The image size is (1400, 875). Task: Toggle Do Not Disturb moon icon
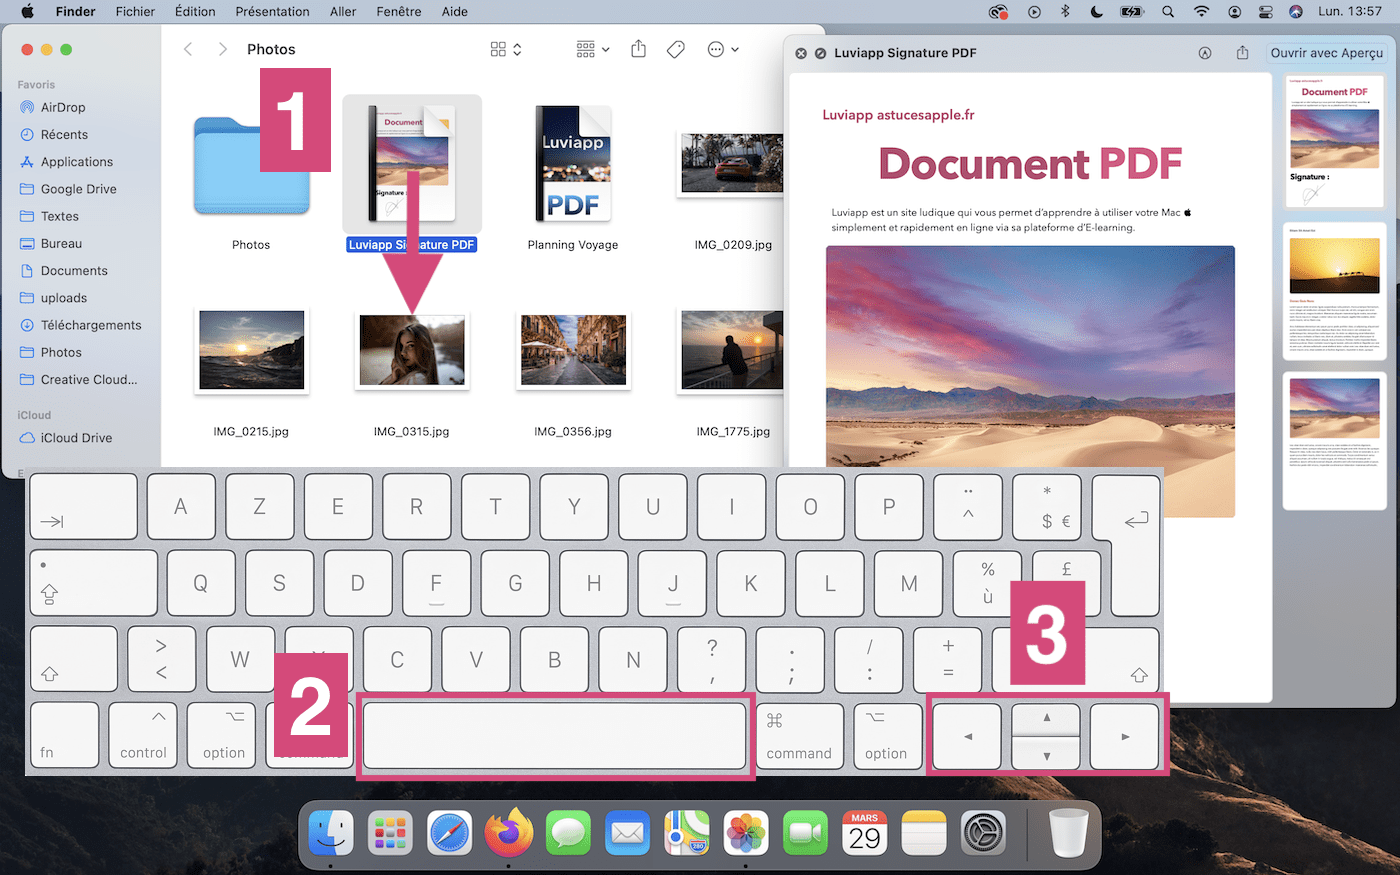1096,12
